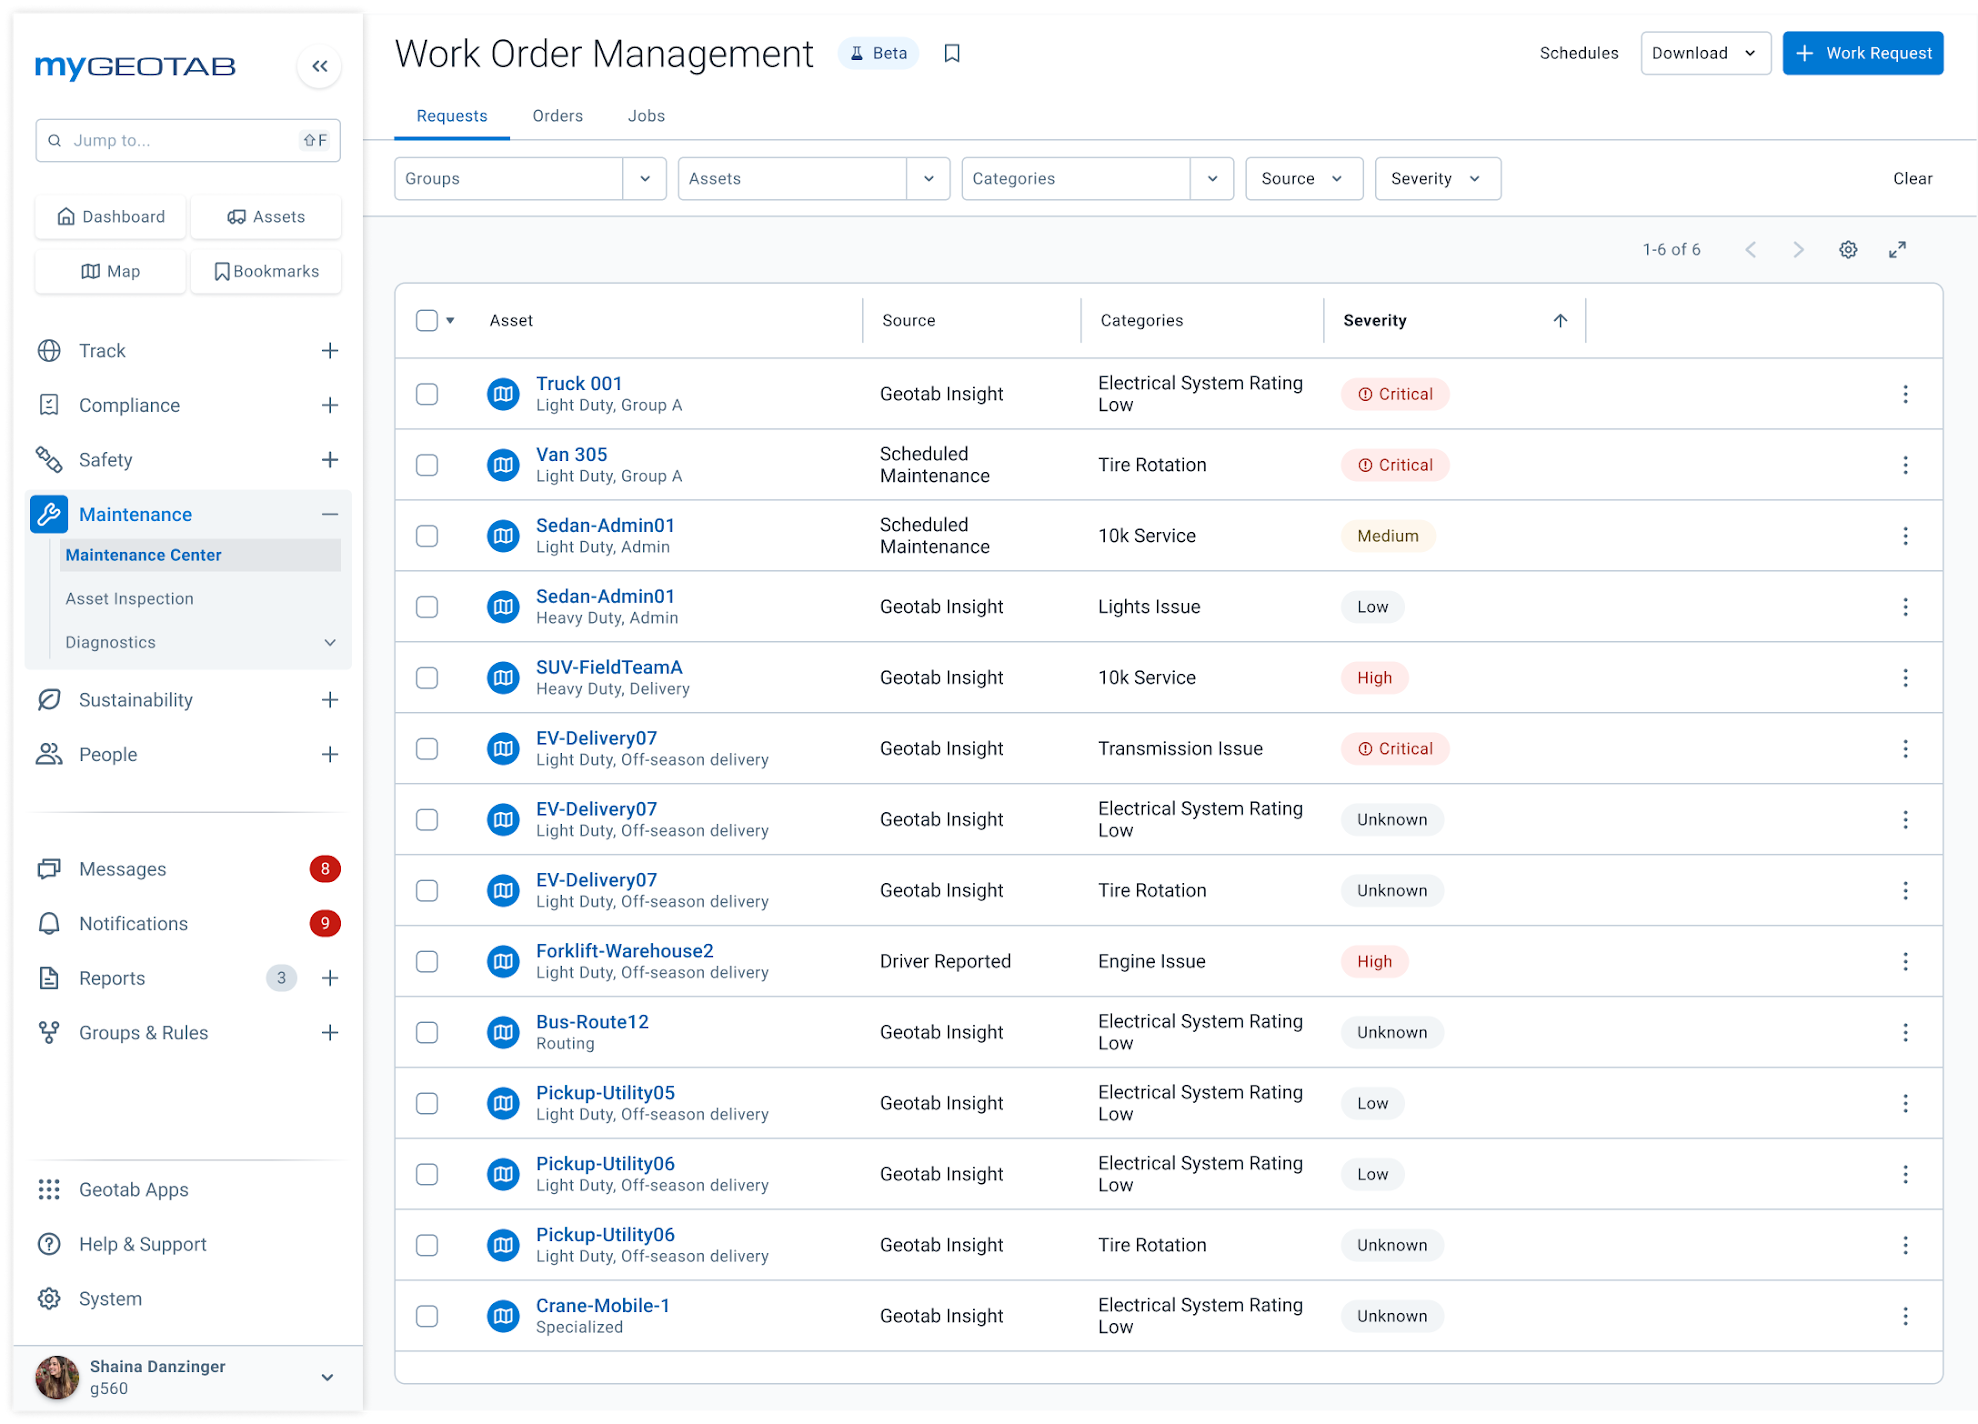Open the EV-Delivery07 asset link
This screenshot has width=1978, height=1424.
click(x=596, y=738)
